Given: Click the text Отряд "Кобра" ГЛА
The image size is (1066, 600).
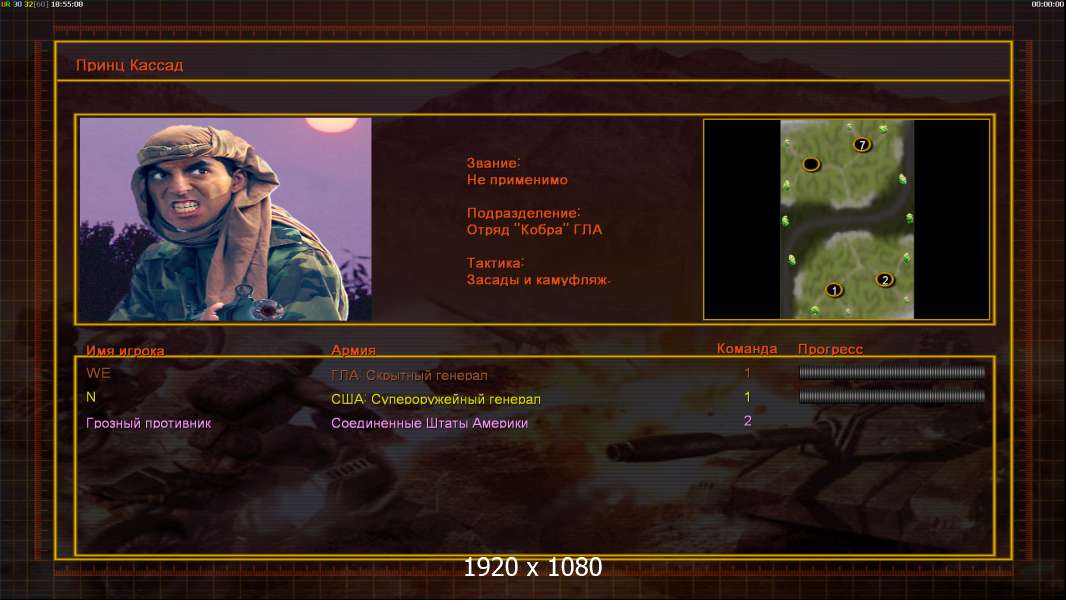Looking at the screenshot, I should 534,230.
